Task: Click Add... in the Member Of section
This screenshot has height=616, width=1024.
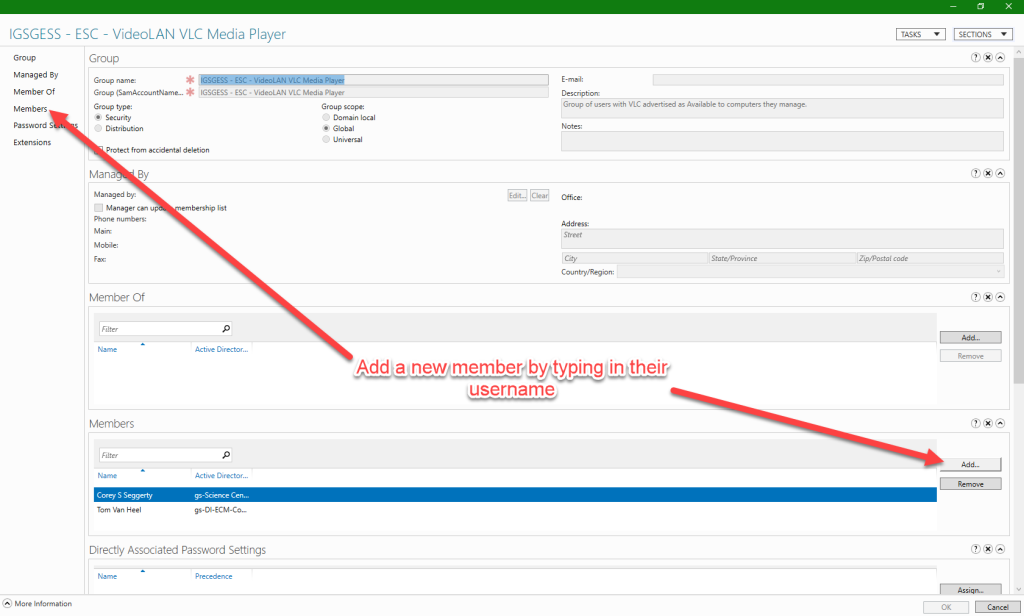Action: [970, 338]
